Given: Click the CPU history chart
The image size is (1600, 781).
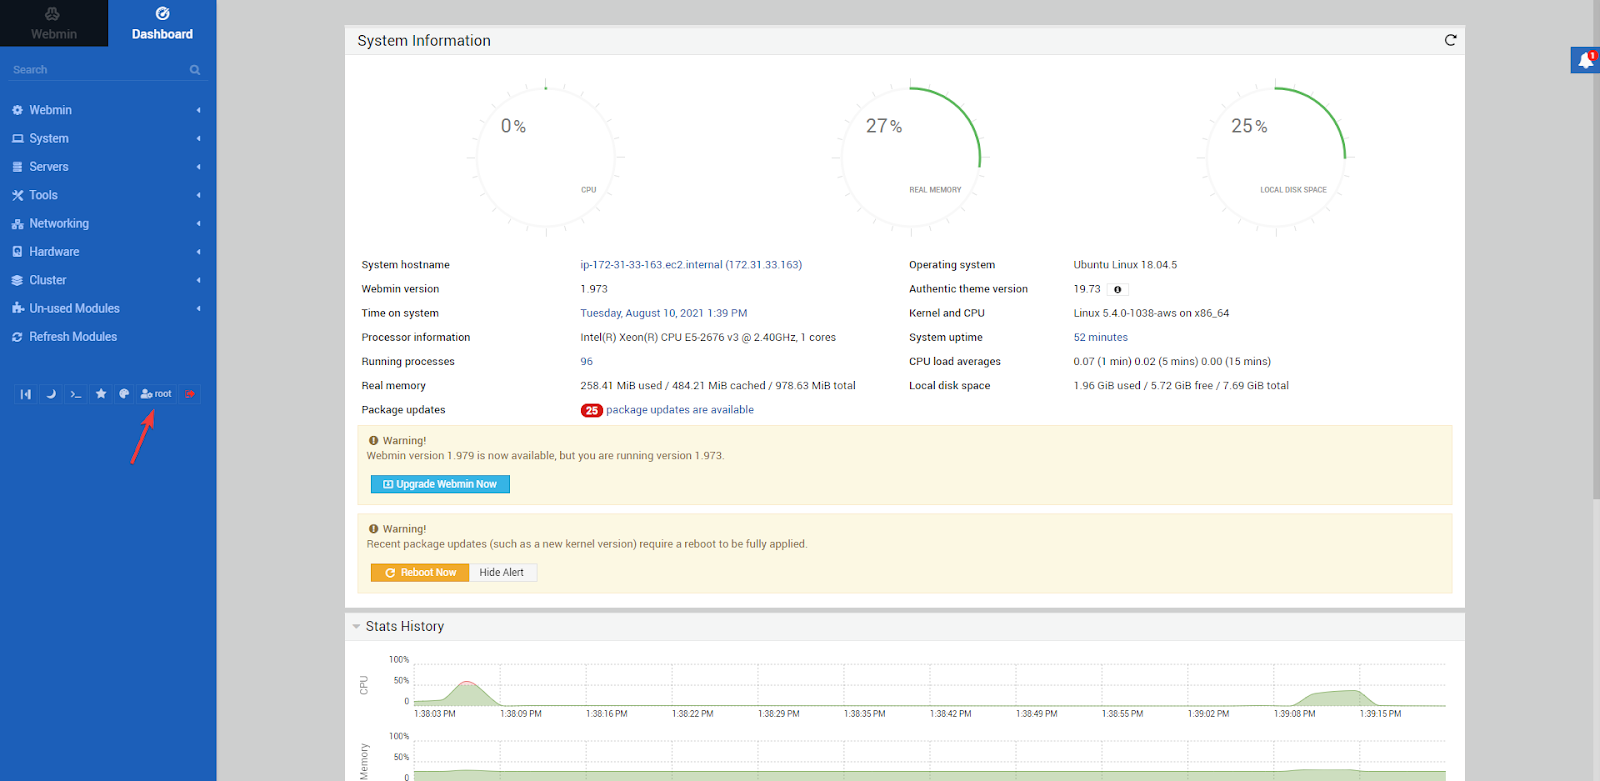Looking at the screenshot, I should tap(930, 684).
